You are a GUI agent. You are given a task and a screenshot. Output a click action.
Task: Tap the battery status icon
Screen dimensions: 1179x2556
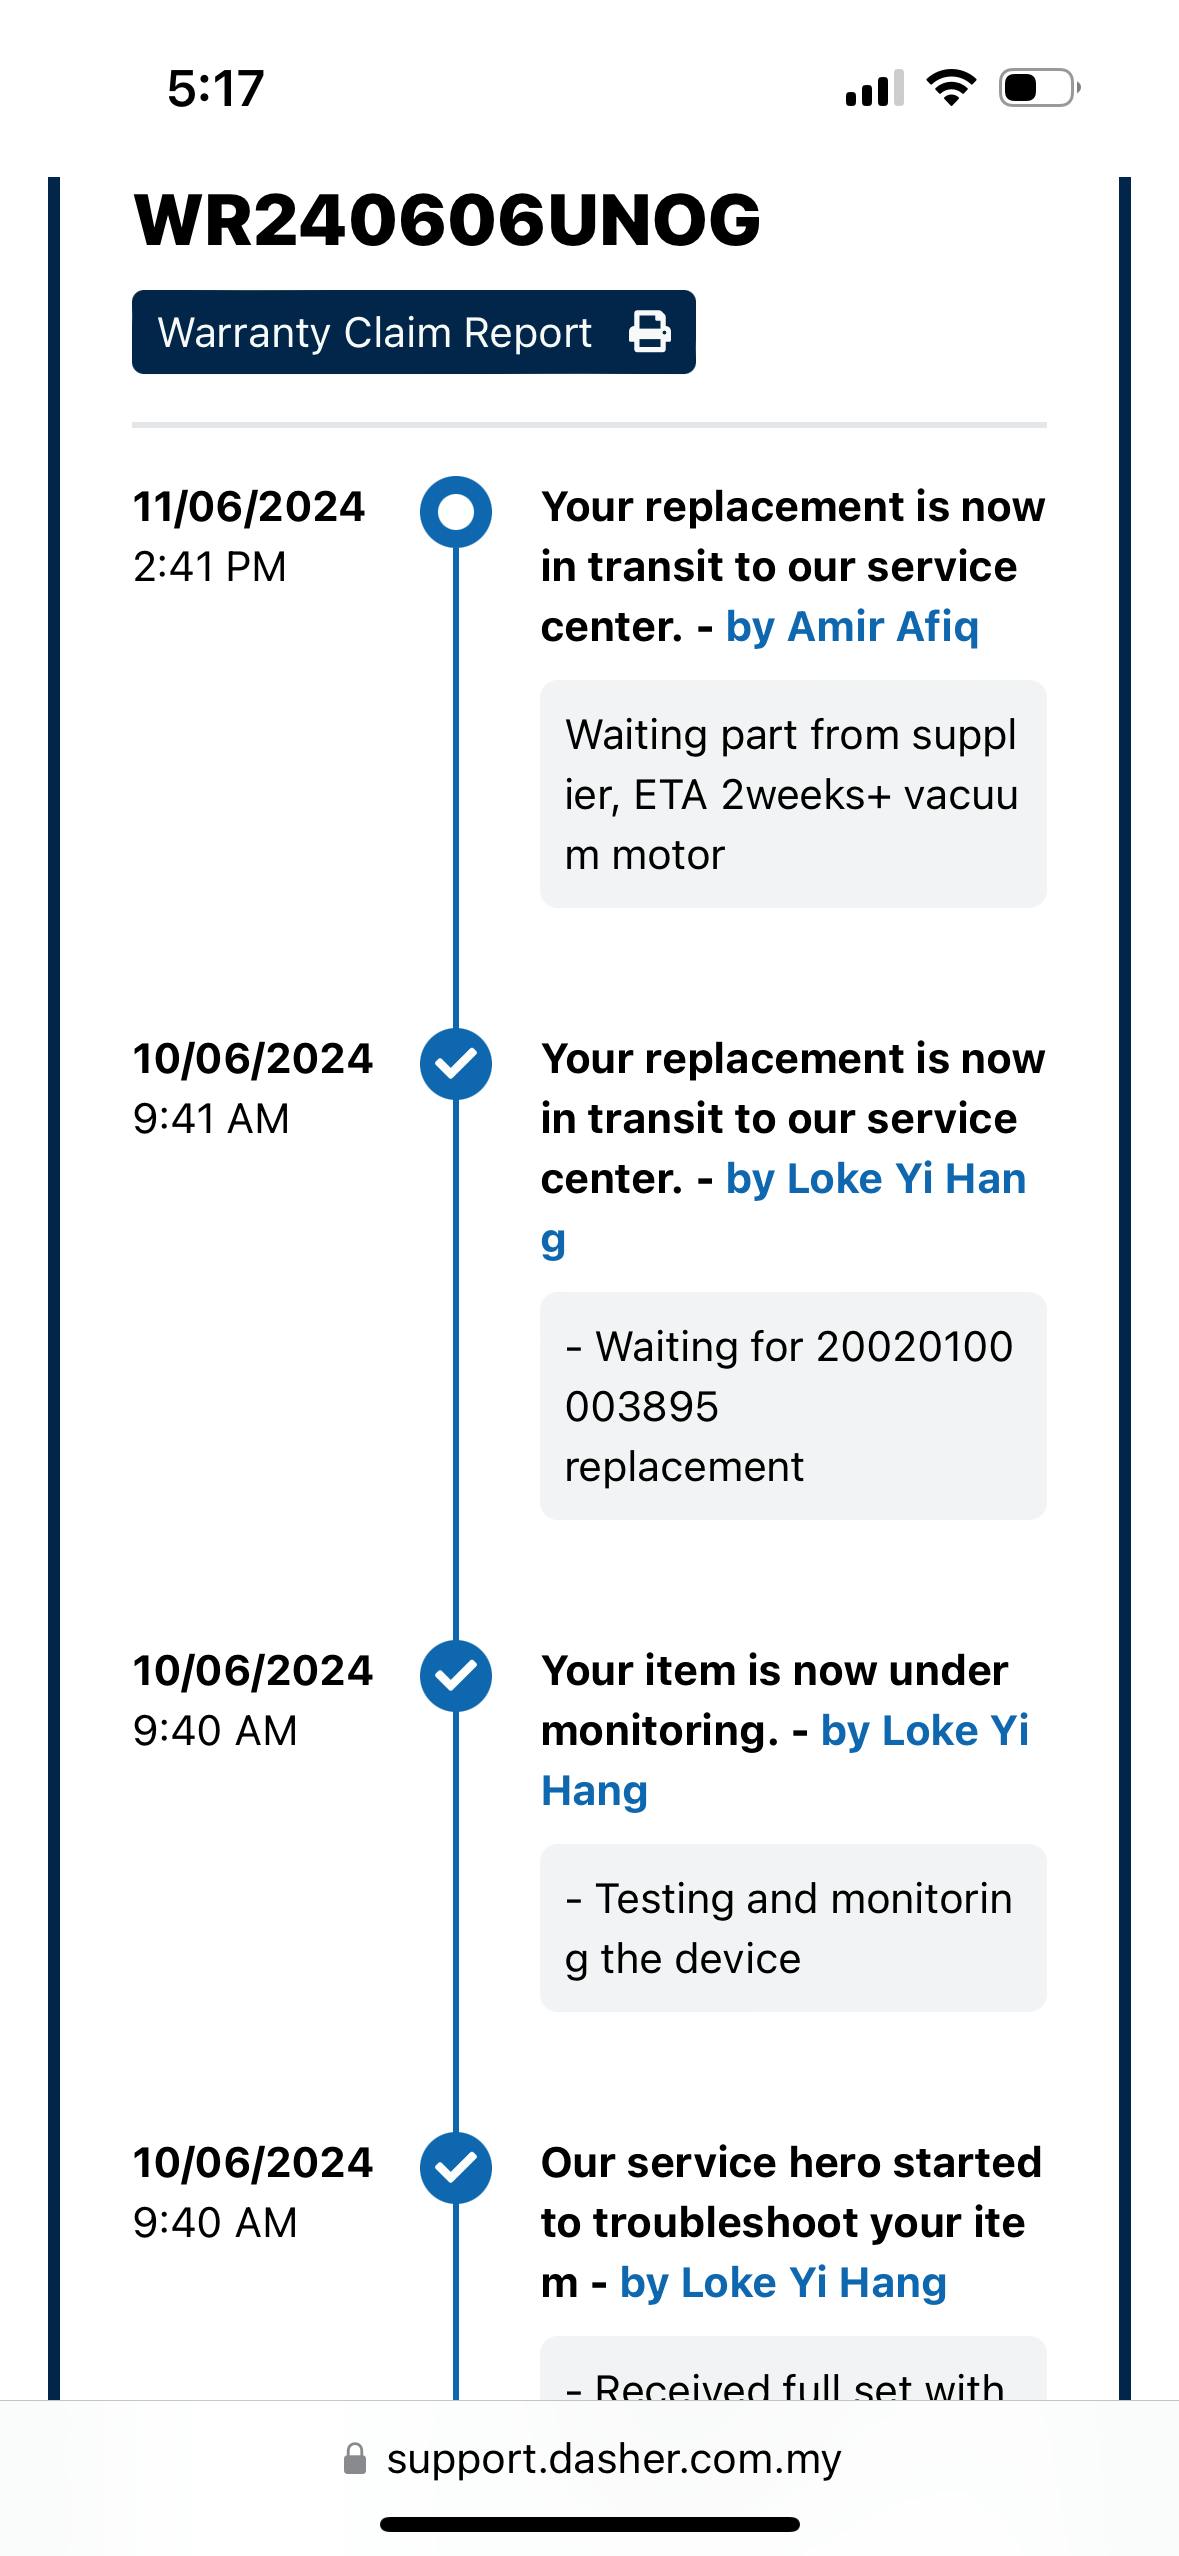pos(1038,88)
